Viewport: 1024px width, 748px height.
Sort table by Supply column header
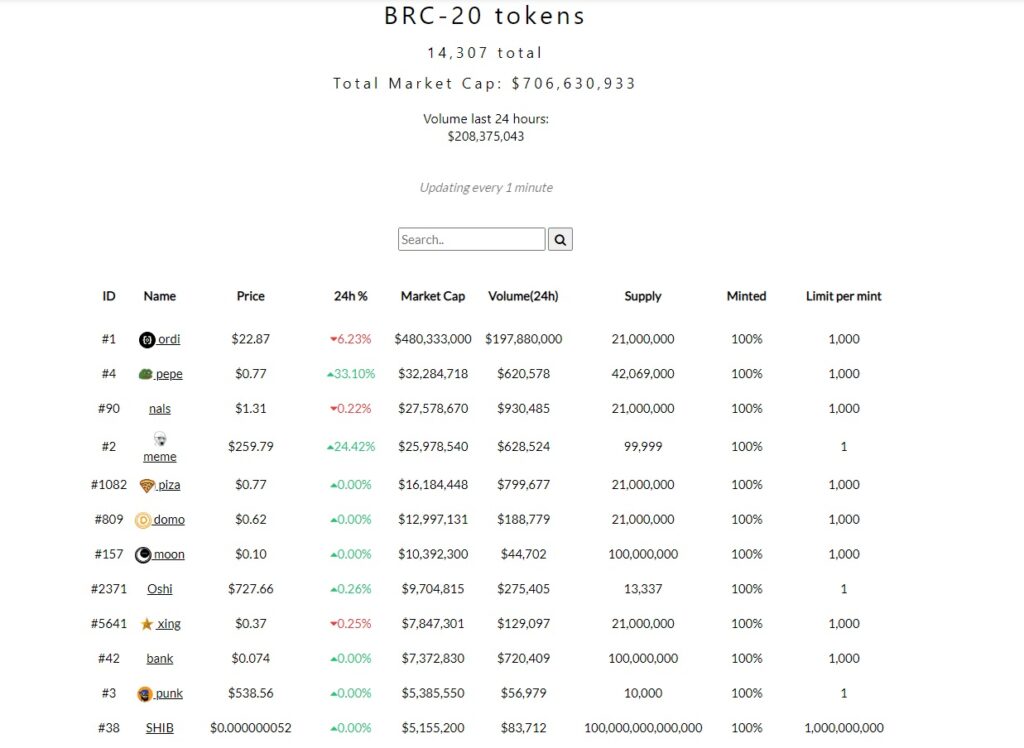[643, 296]
